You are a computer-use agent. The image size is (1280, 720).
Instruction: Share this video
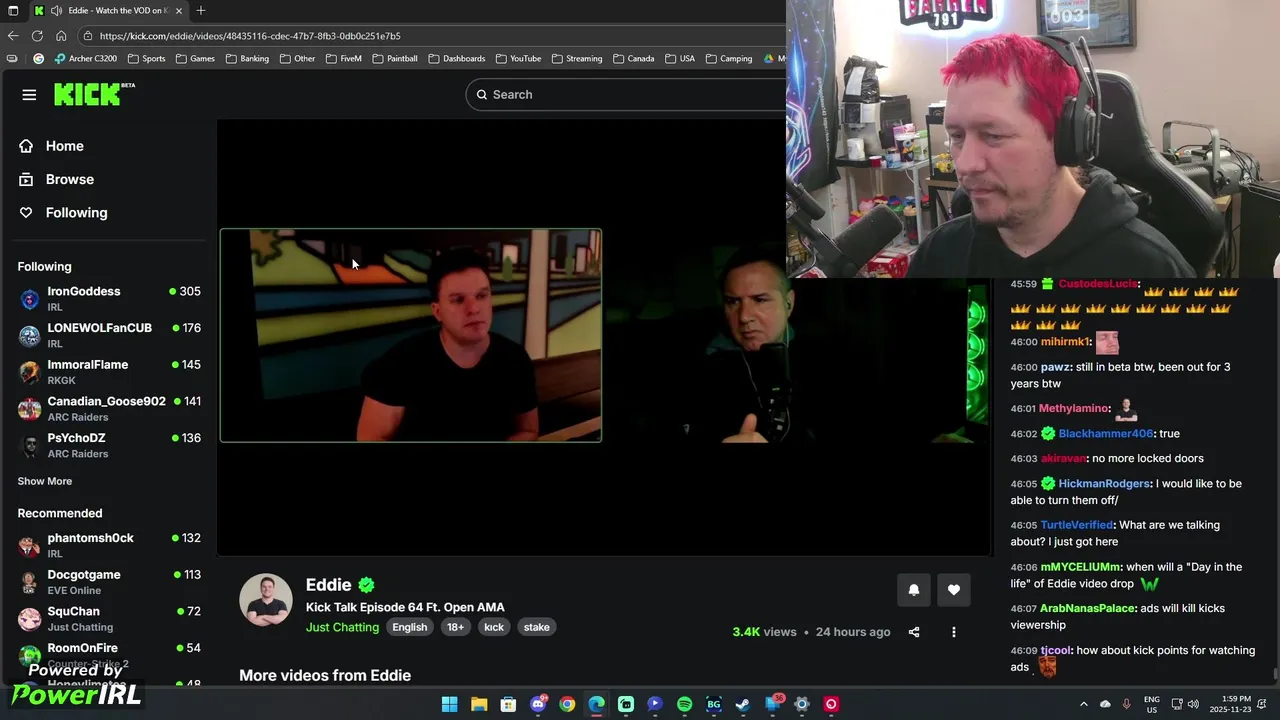[x=913, y=632]
